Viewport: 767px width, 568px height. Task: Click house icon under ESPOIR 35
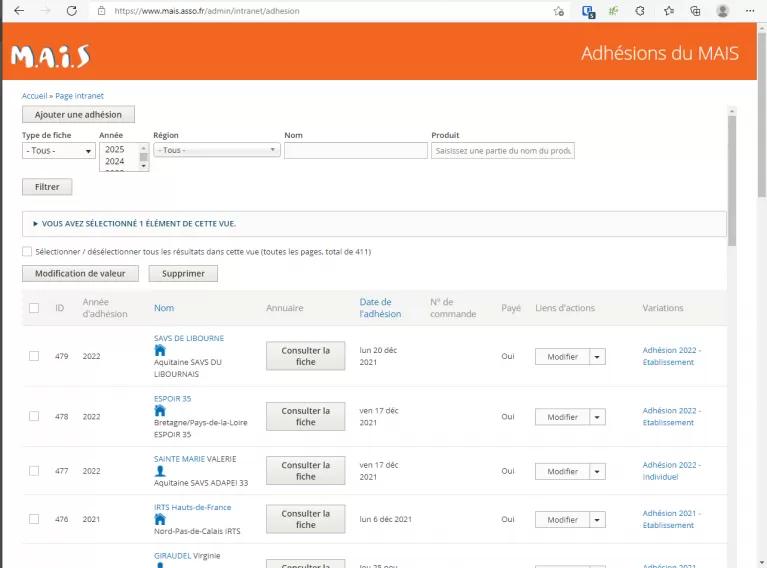160,410
